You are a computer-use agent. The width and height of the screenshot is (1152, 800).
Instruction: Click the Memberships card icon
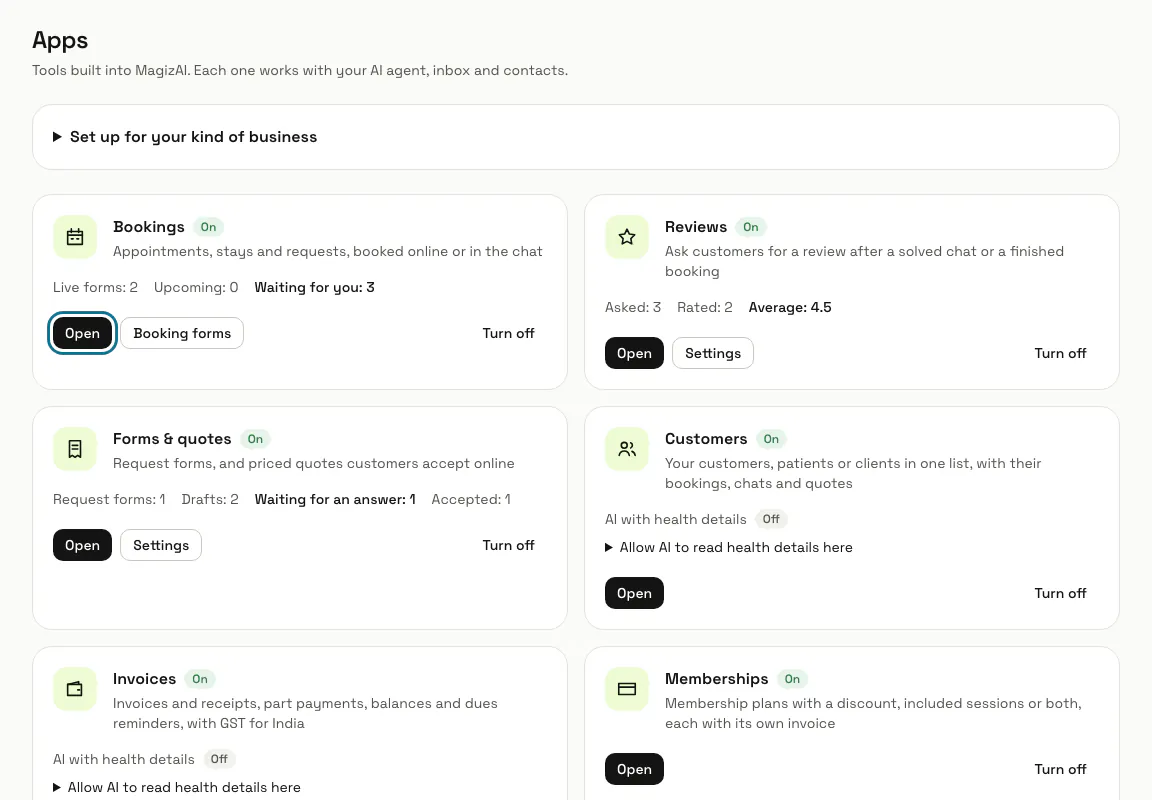(x=627, y=689)
